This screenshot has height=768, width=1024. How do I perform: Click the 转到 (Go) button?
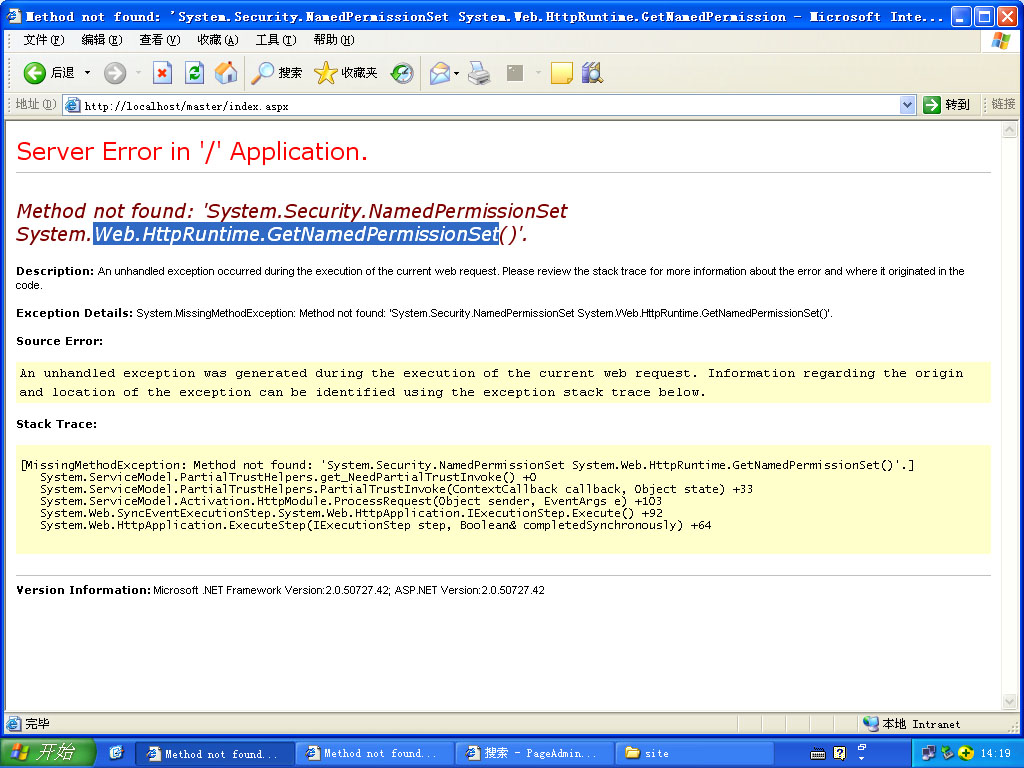(x=946, y=105)
